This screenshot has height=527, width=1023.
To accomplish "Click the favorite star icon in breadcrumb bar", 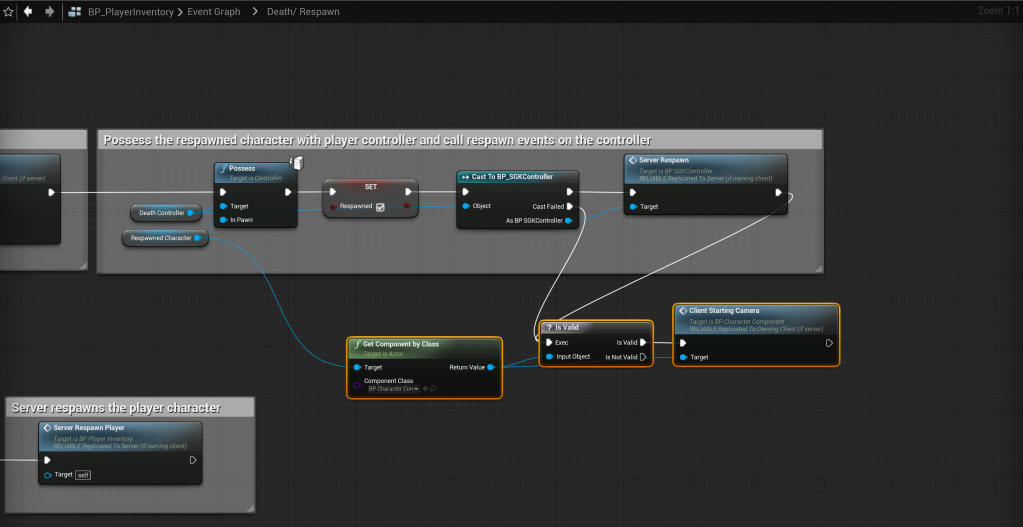I will pos(9,11).
